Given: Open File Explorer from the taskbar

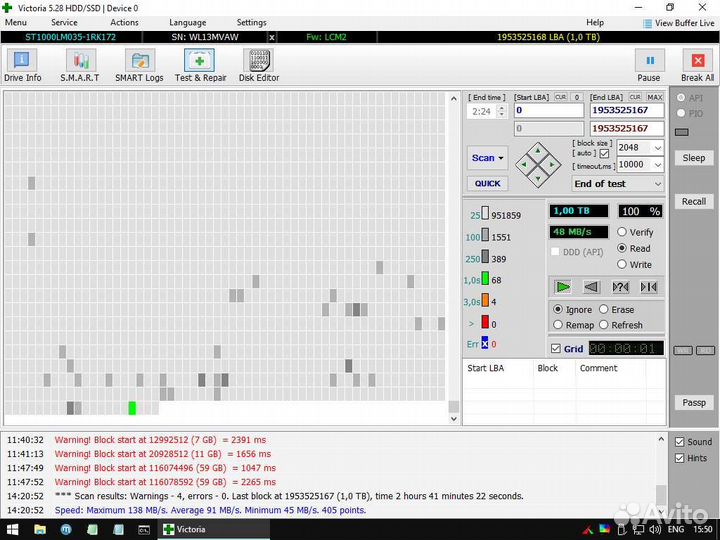Looking at the screenshot, I should 40,529.
